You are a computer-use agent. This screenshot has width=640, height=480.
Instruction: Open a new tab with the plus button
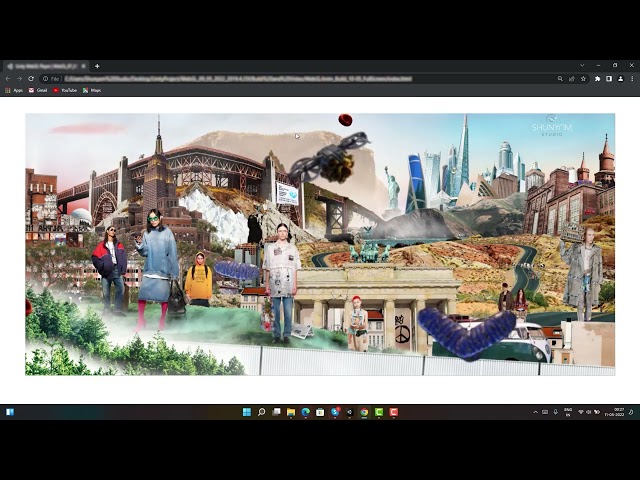[97, 66]
